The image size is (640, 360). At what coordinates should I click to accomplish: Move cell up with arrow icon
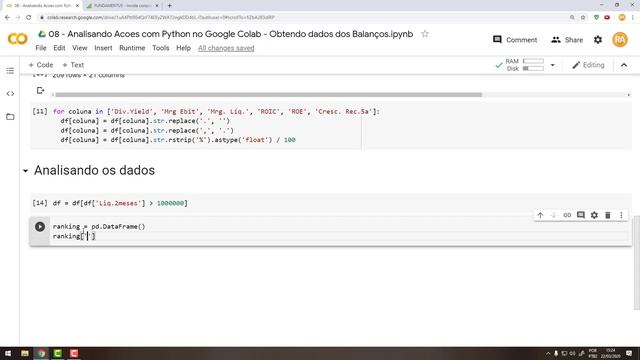tap(540, 215)
